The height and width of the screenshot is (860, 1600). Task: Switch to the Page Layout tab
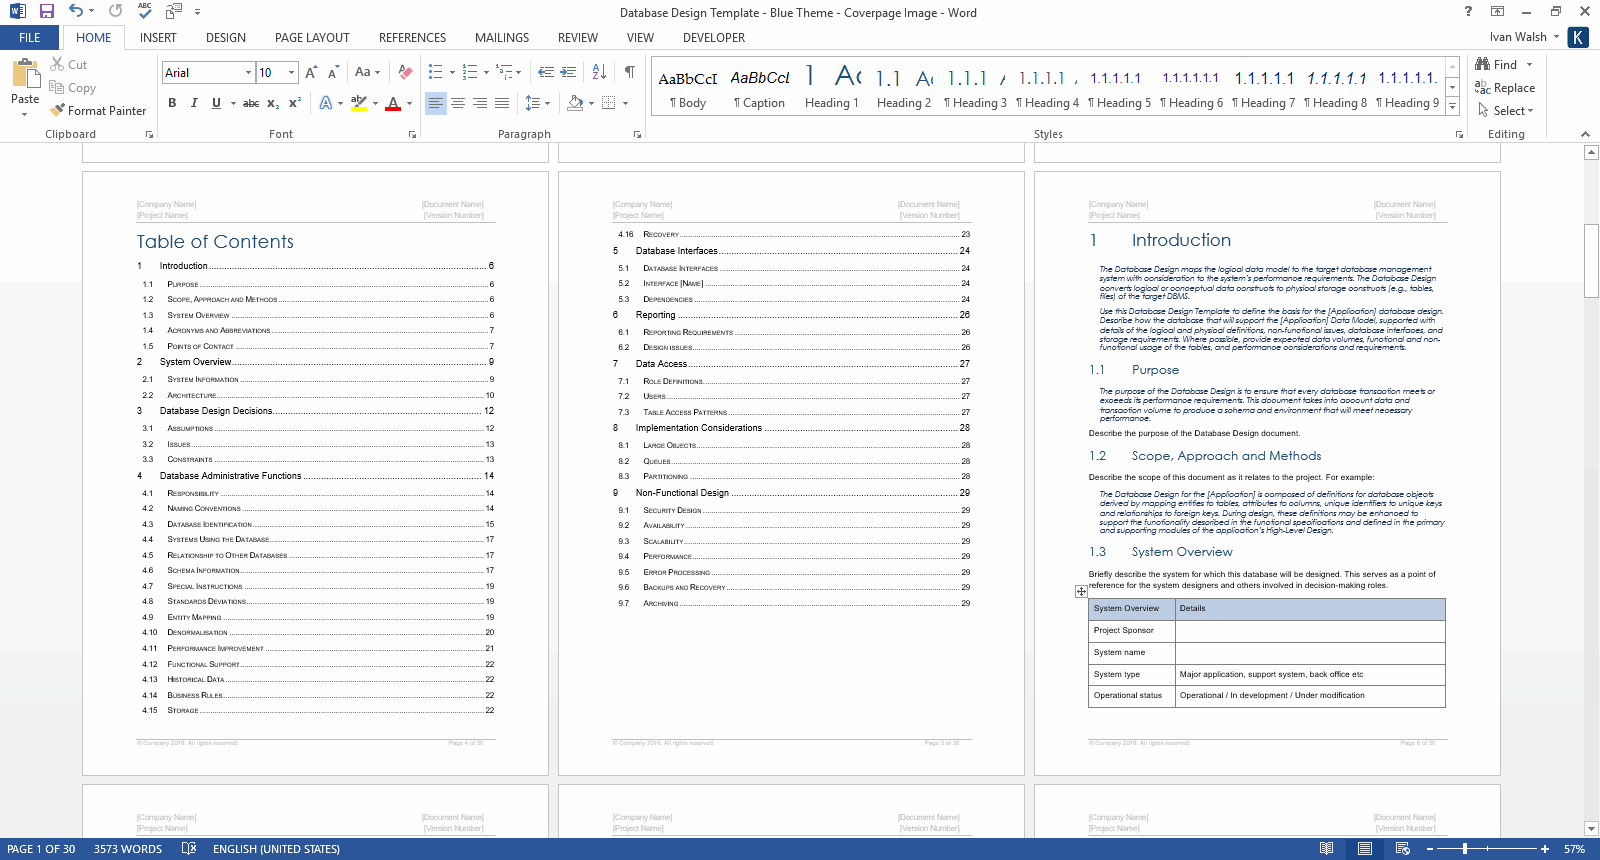[x=312, y=38]
